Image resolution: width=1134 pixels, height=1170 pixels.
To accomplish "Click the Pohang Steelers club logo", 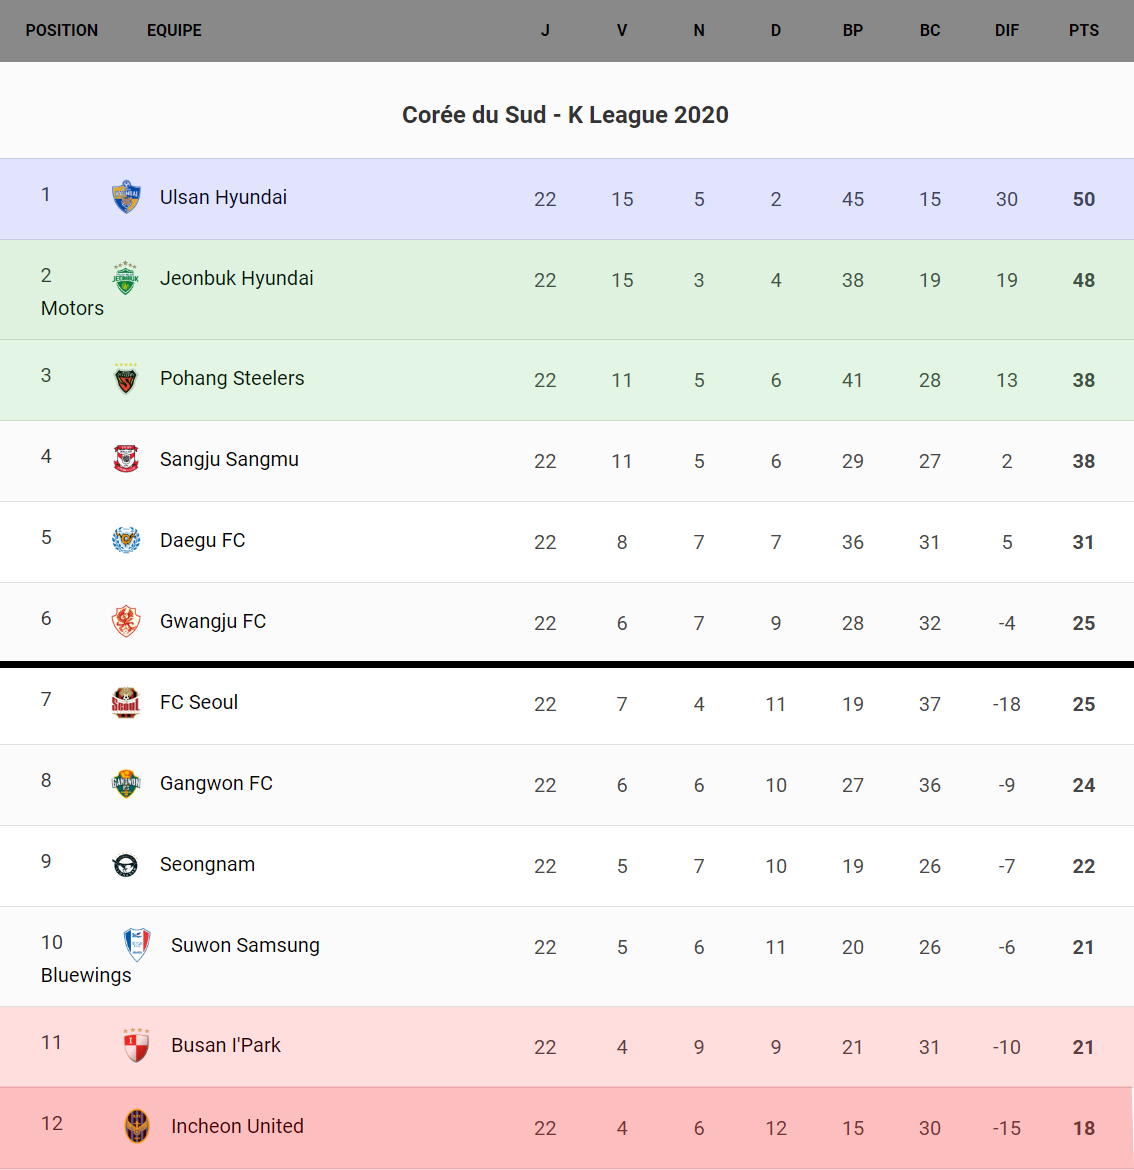I will tap(126, 379).
